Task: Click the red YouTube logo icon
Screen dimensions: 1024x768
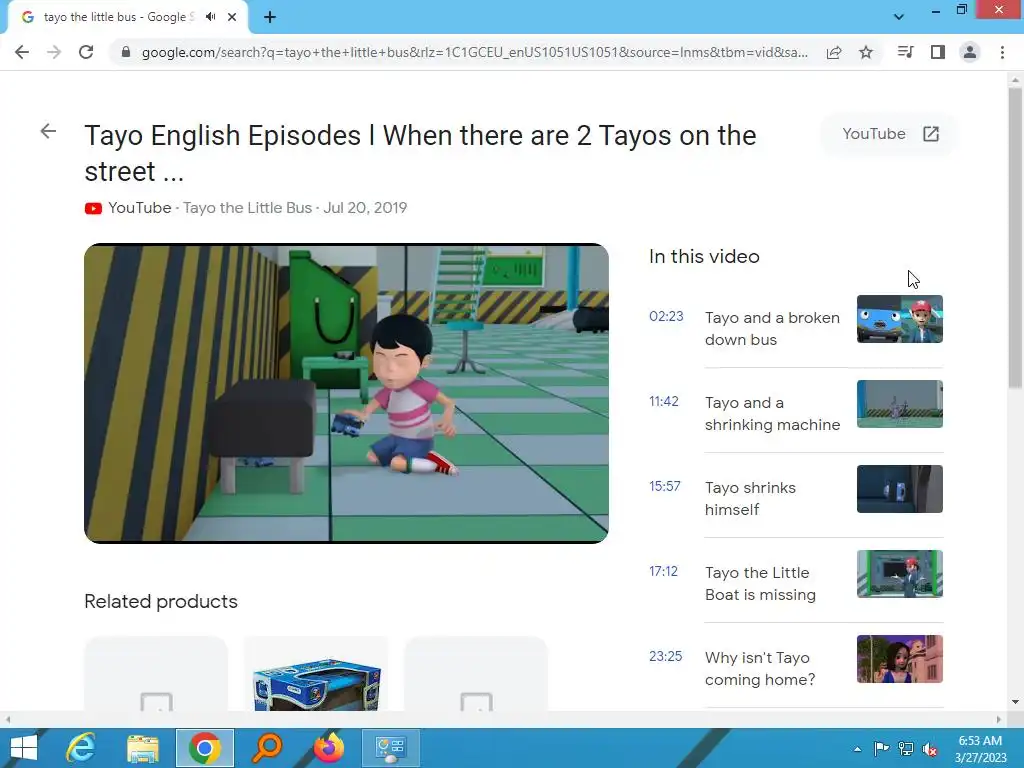Action: [x=93, y=208]
